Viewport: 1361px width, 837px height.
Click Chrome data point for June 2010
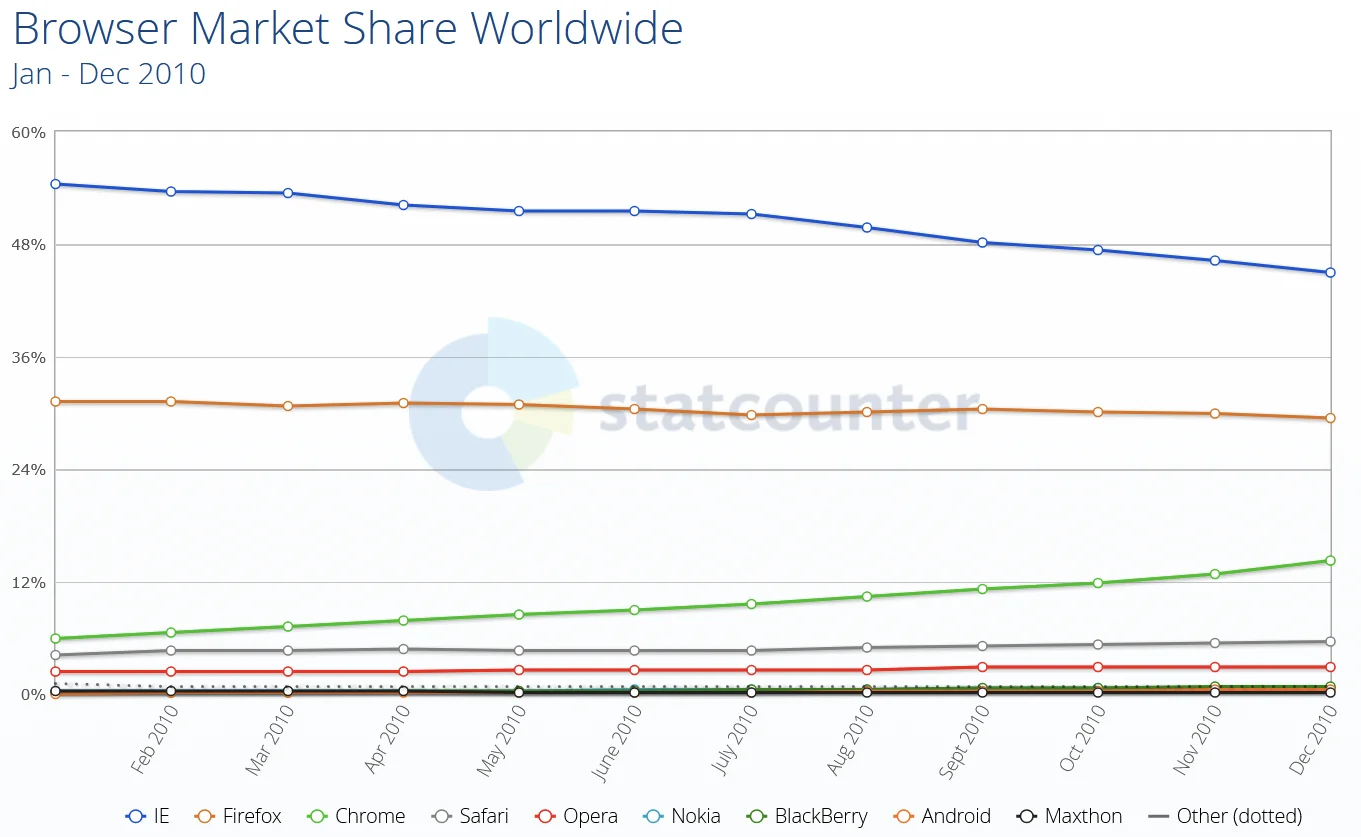point(634,610)
